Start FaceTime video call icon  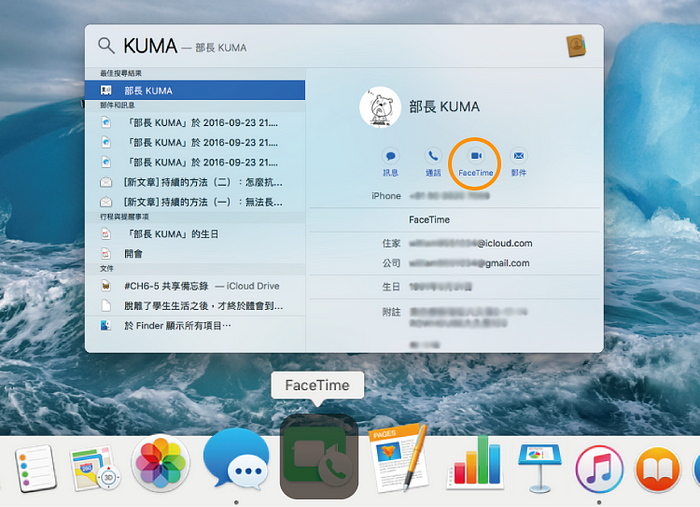[476, 156]
